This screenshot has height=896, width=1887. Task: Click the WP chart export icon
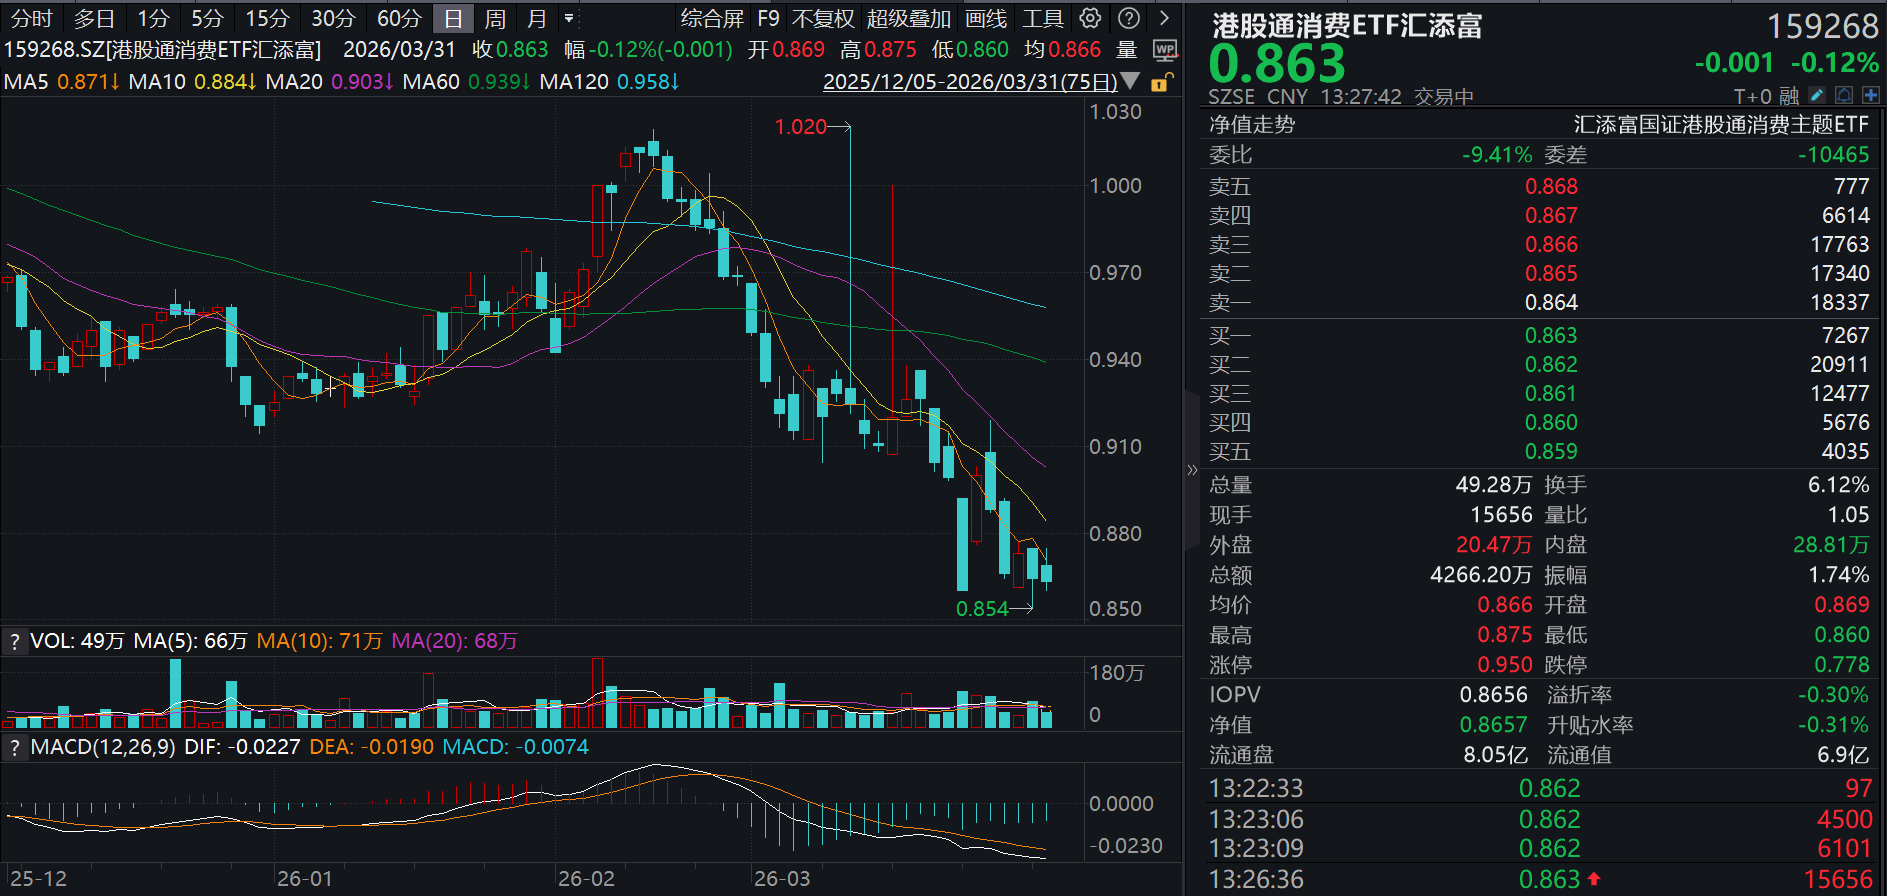coord(1165,50)
